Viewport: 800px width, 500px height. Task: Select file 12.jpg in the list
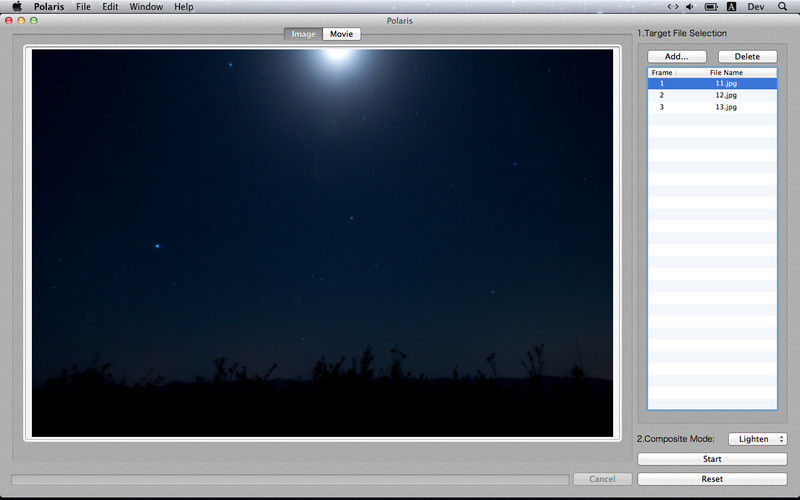tap(712, 95)
